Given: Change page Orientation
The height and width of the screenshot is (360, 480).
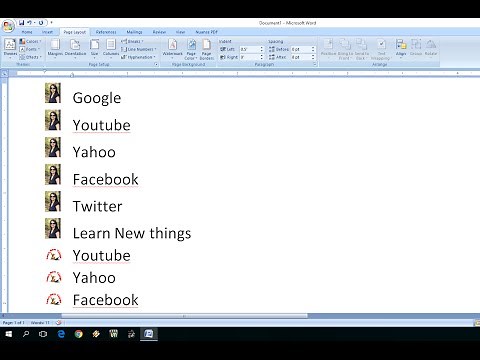Looking at the screenshot, I should tap(75, 48).
